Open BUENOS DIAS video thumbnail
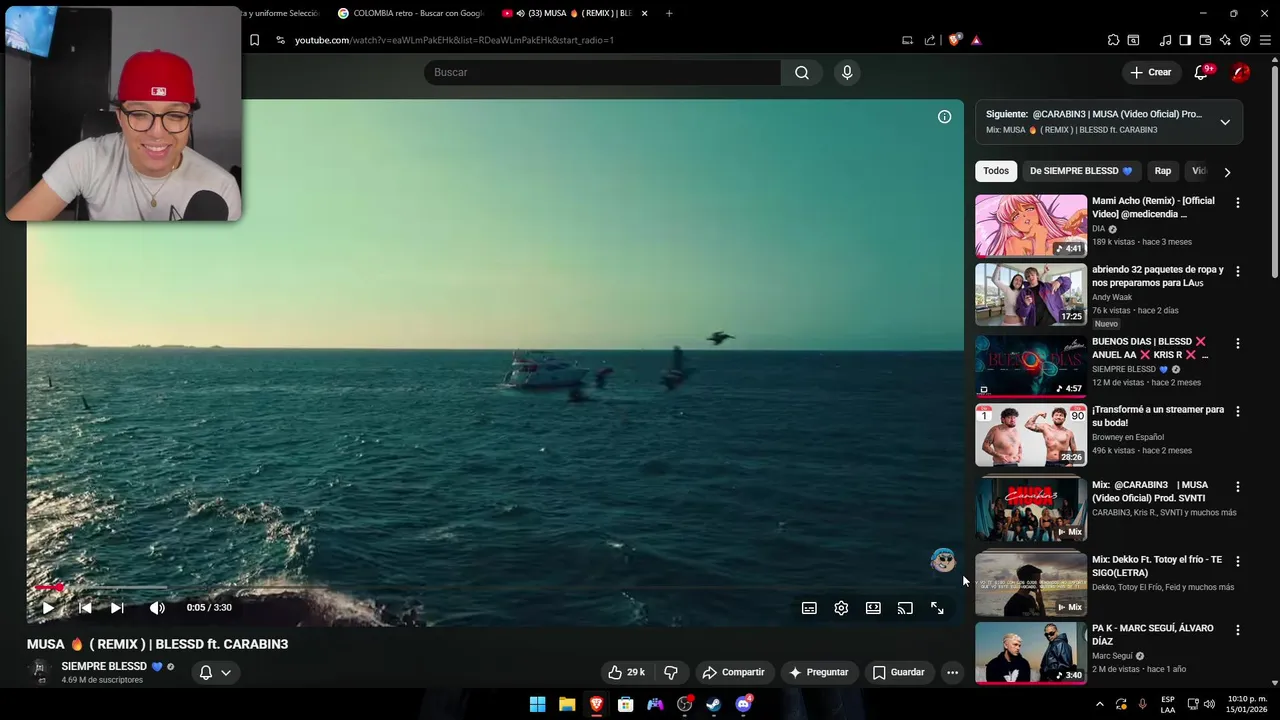 click(x=1031, y=366)
